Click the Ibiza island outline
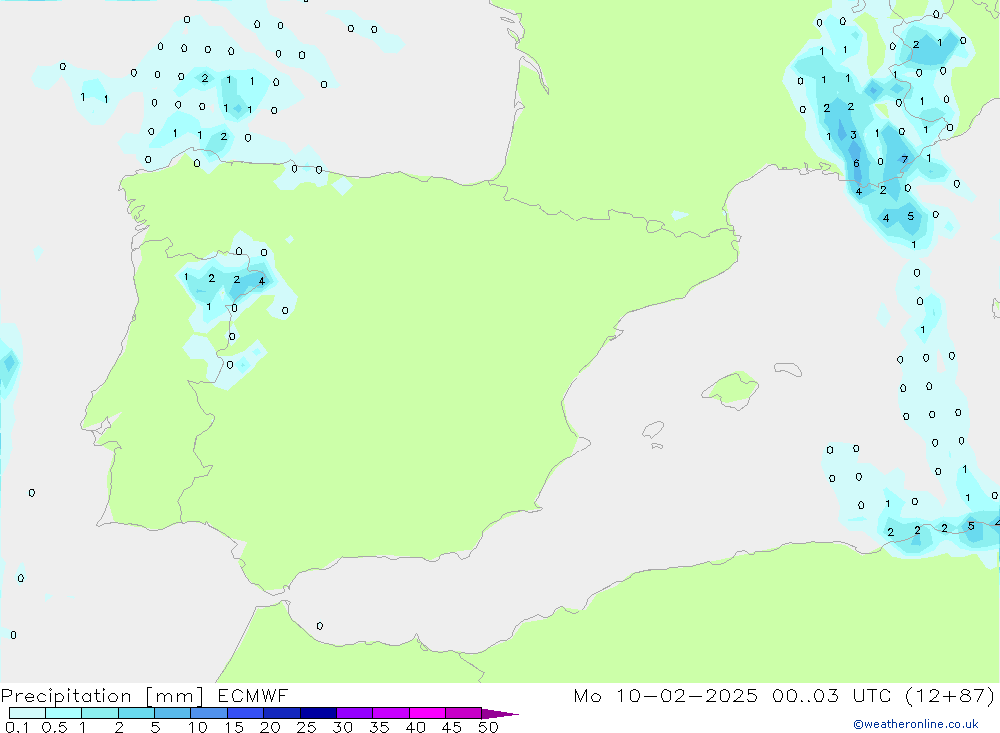 pyautogui.click(x=652, y=430)
